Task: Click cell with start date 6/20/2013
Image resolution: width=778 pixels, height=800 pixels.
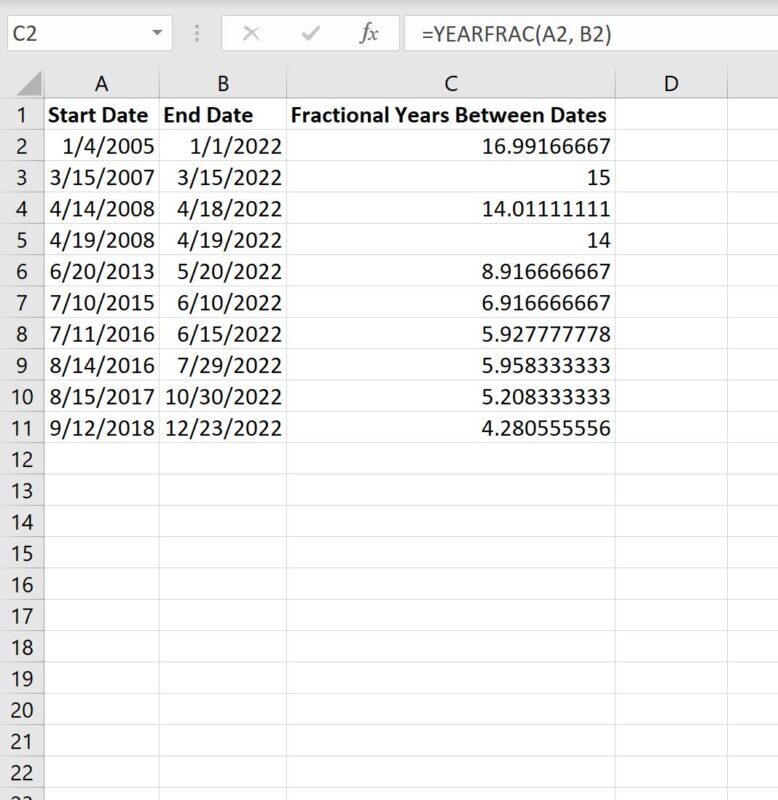Action: (101, 272)
